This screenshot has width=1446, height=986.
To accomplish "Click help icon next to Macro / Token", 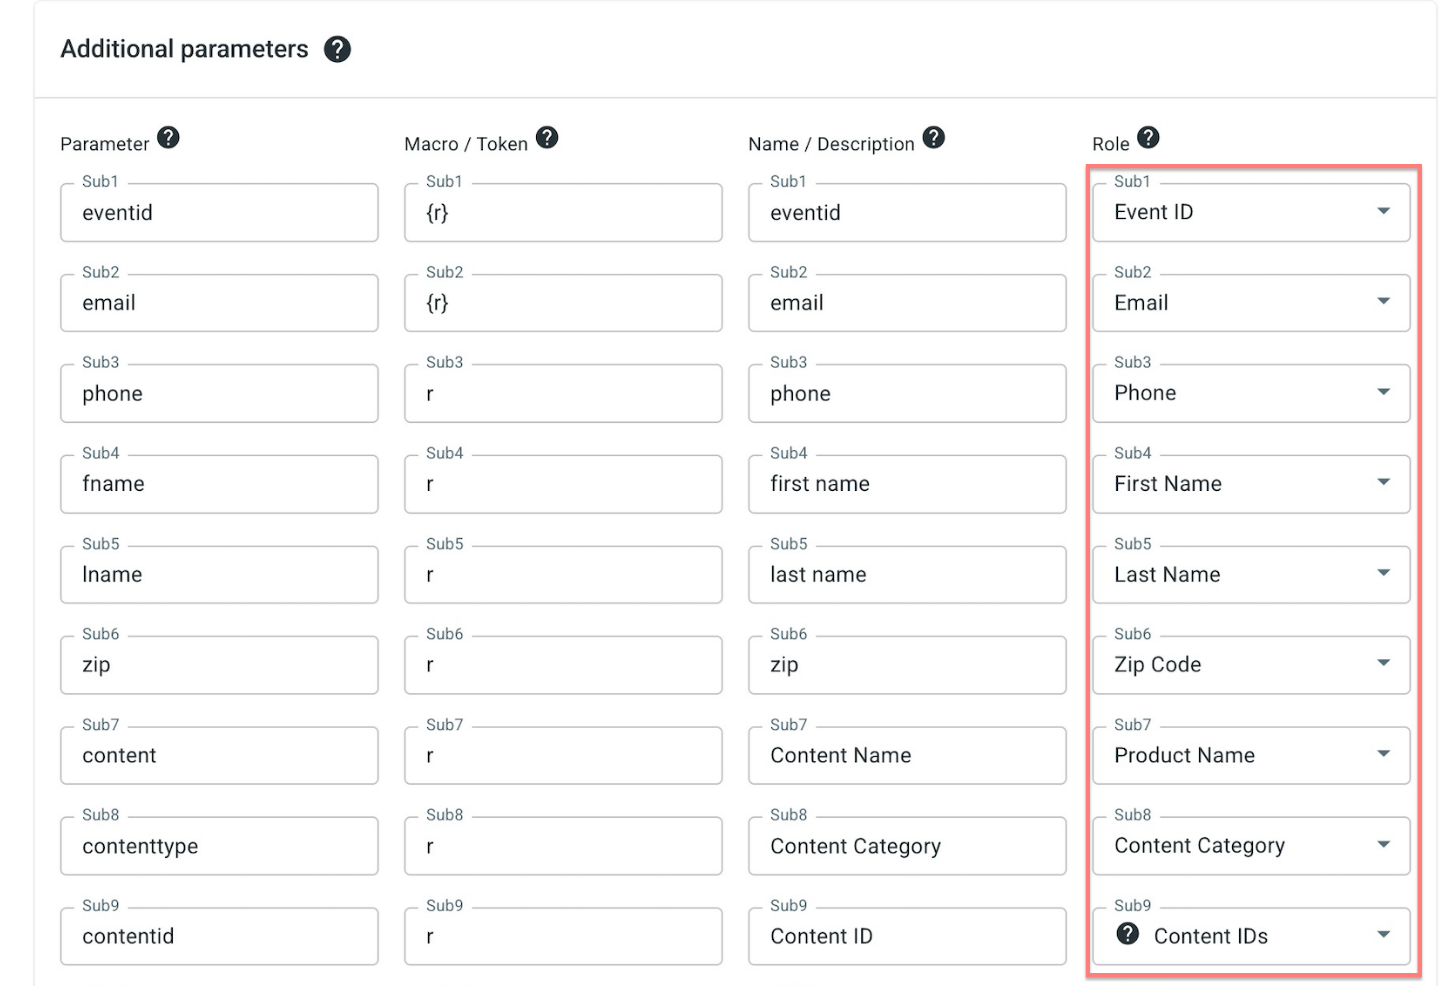I will [547, 137].
